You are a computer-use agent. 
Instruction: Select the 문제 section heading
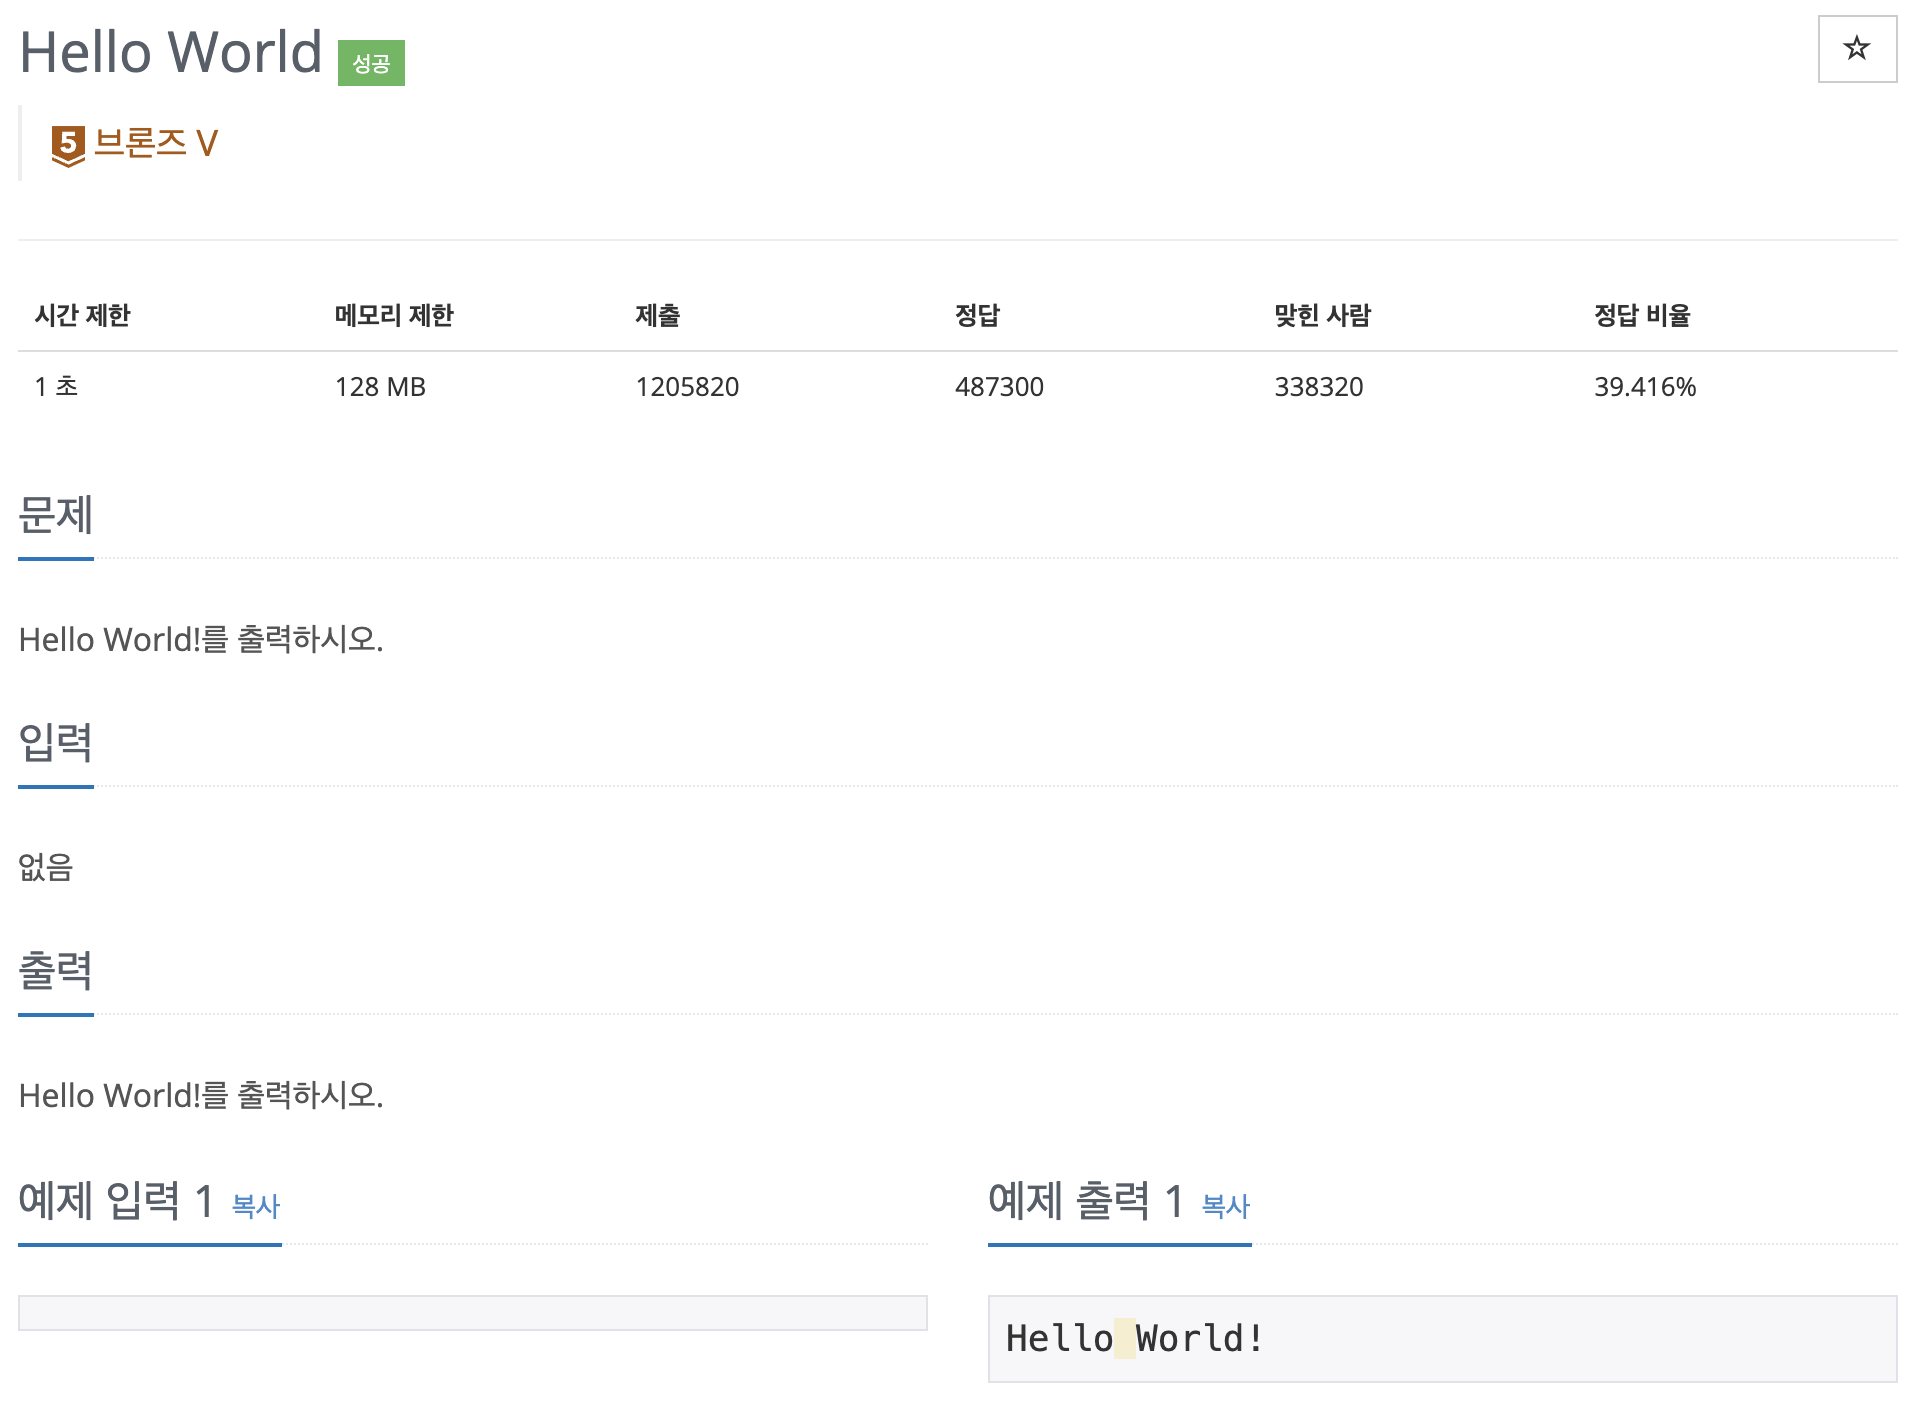(x=55, y=516)
